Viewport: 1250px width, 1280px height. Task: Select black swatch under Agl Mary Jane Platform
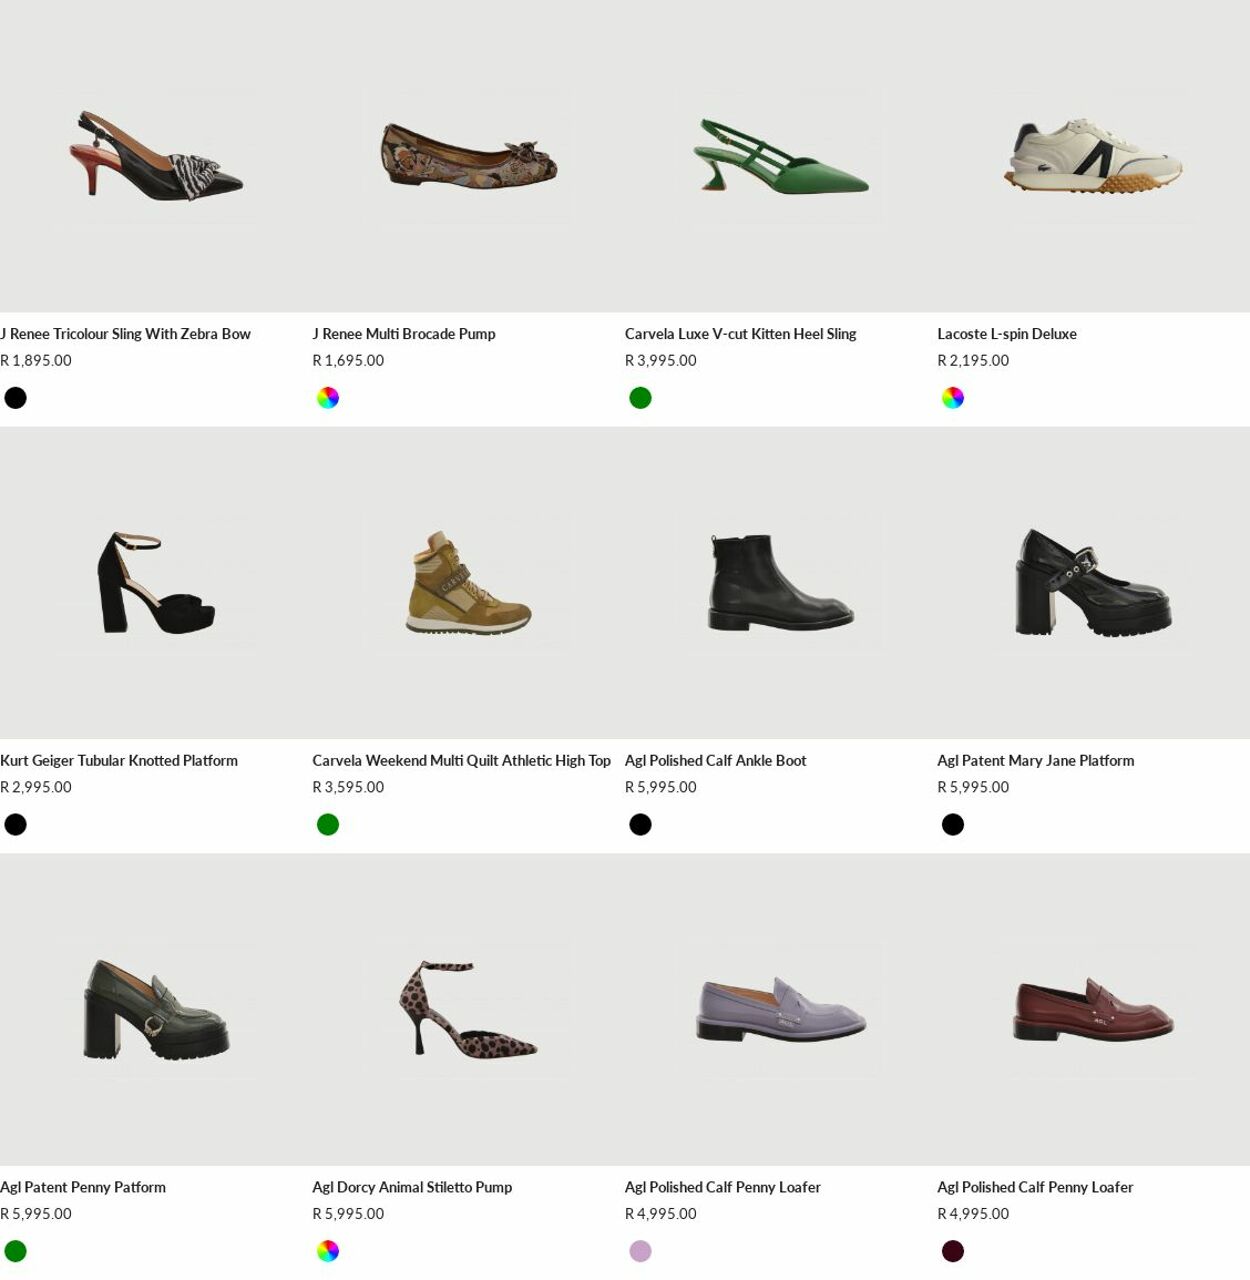coord(953,825)
